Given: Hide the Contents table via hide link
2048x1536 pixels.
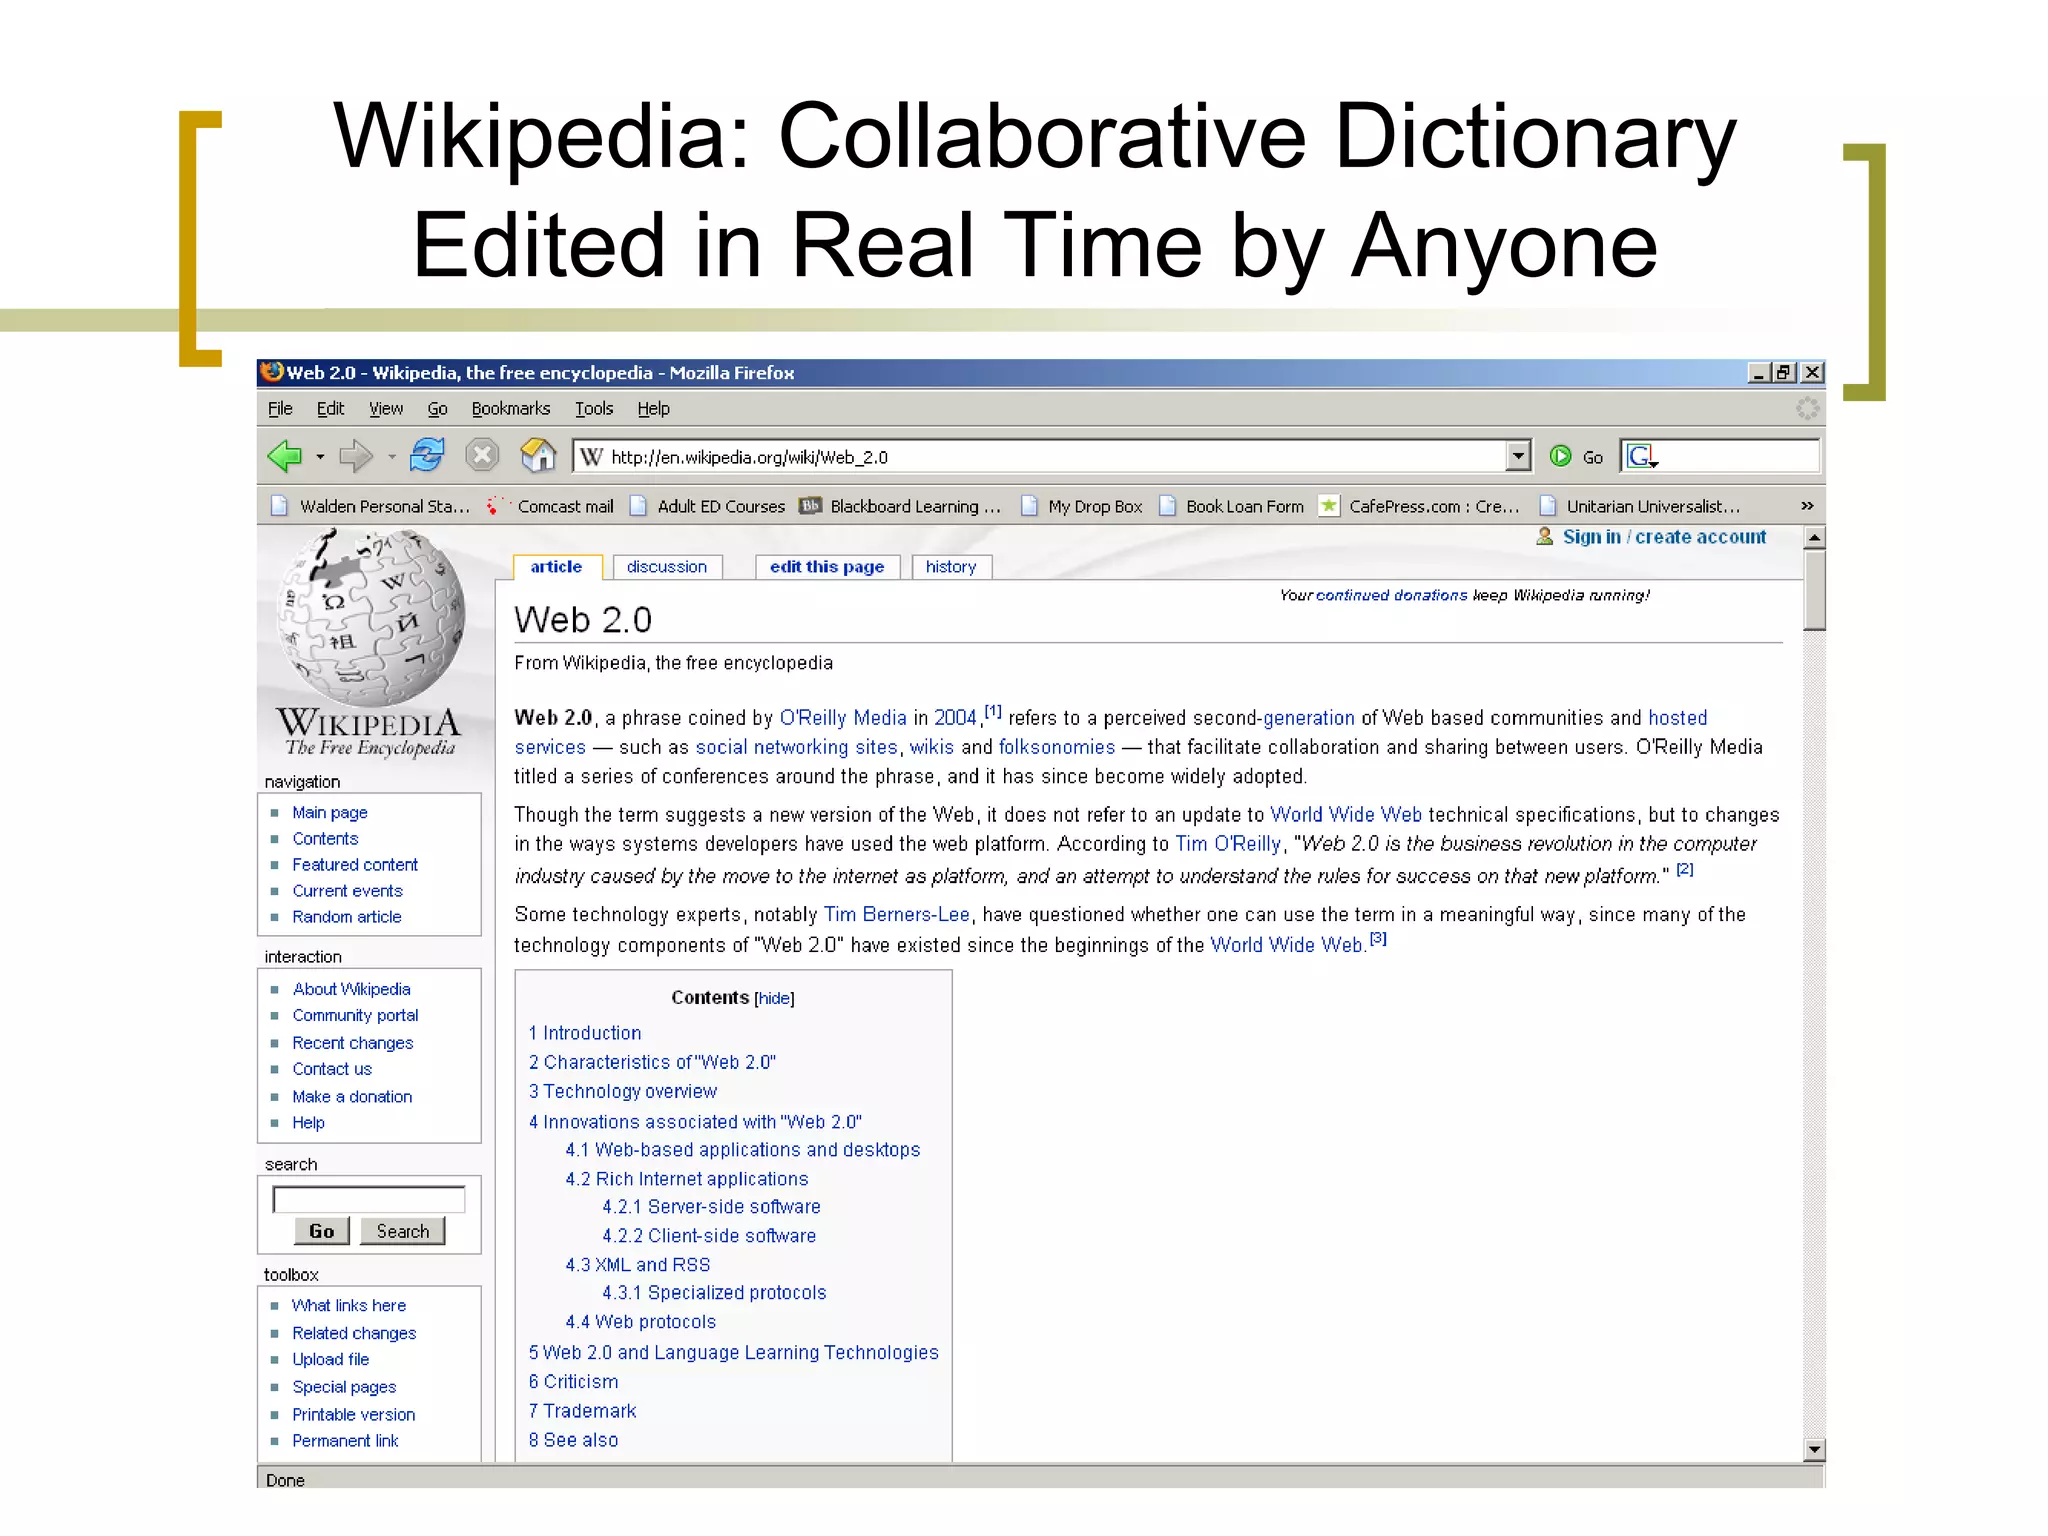Looking at the screenshot, I should pyautogui.click(x=774, y=998).
